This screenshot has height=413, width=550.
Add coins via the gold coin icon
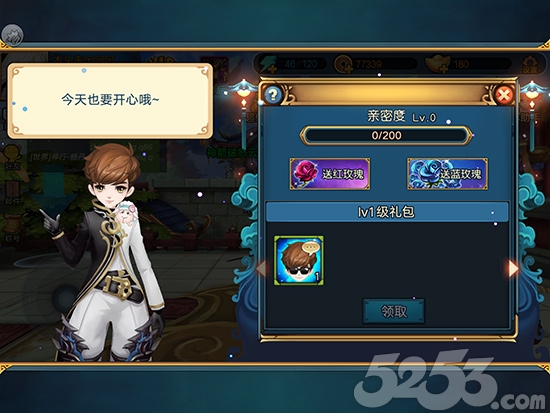[344, 65]
